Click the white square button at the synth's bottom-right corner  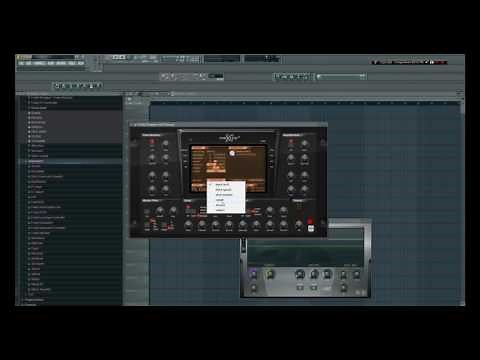(x=311, y=228)
